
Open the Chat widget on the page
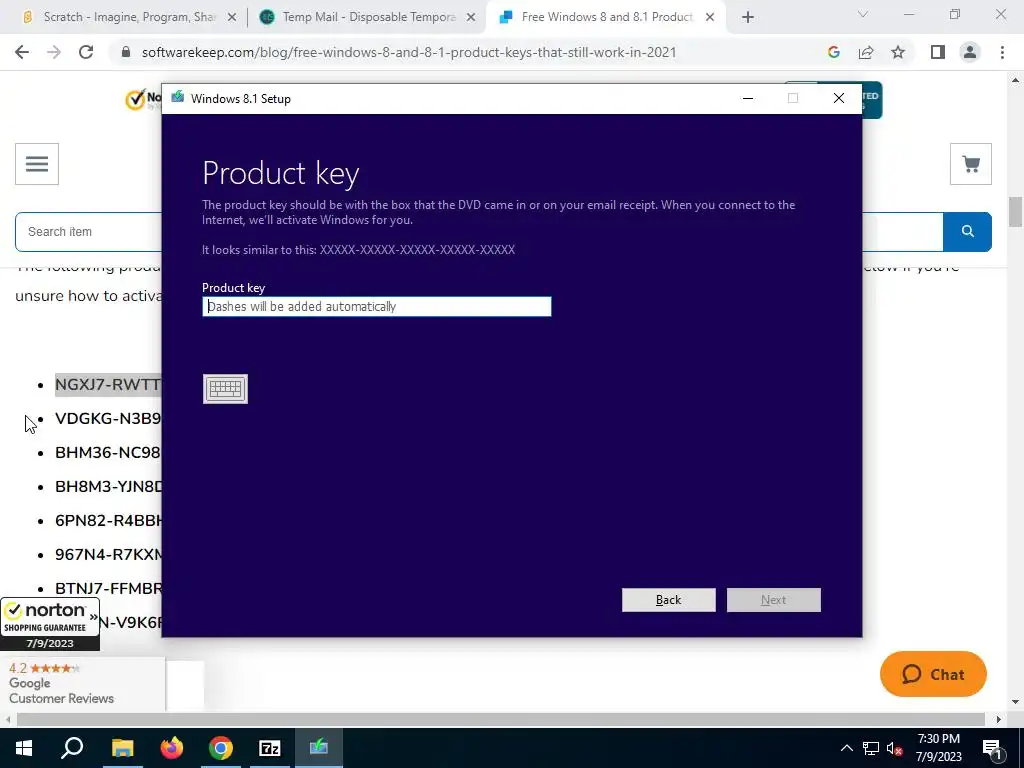point(933,674)
